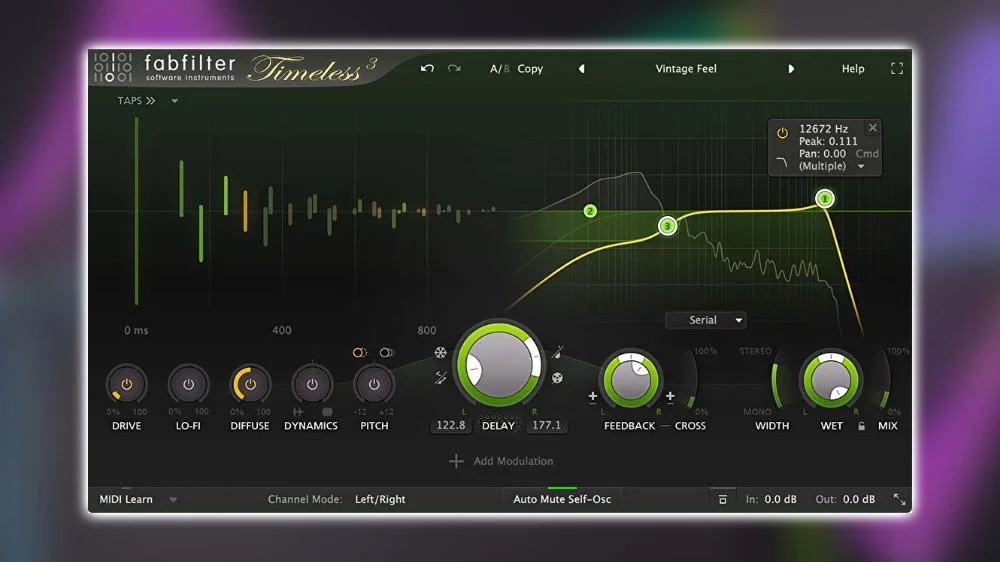Click the yellow pitch mode circles icon
The image size is (1000, 562).
pos(360,353)
